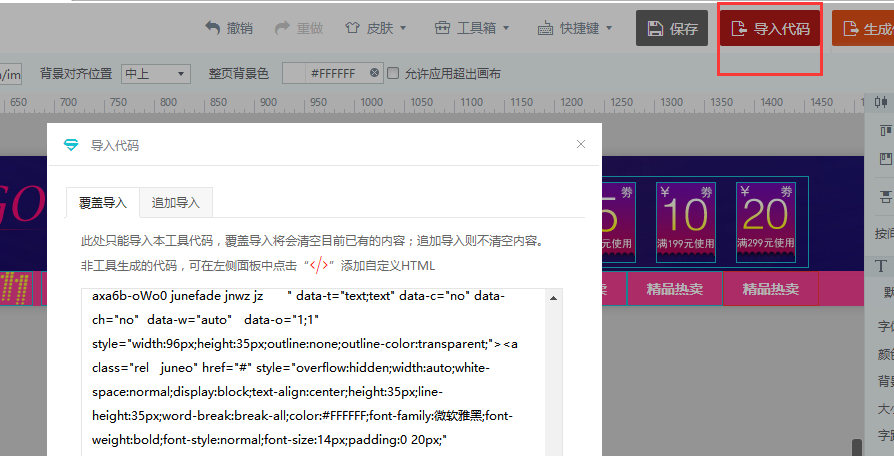The width and height of the screenshot is (894, 456).
Task: Open the 工具箱 (toolbox) dropdown menu
Action: click(472, 28)
